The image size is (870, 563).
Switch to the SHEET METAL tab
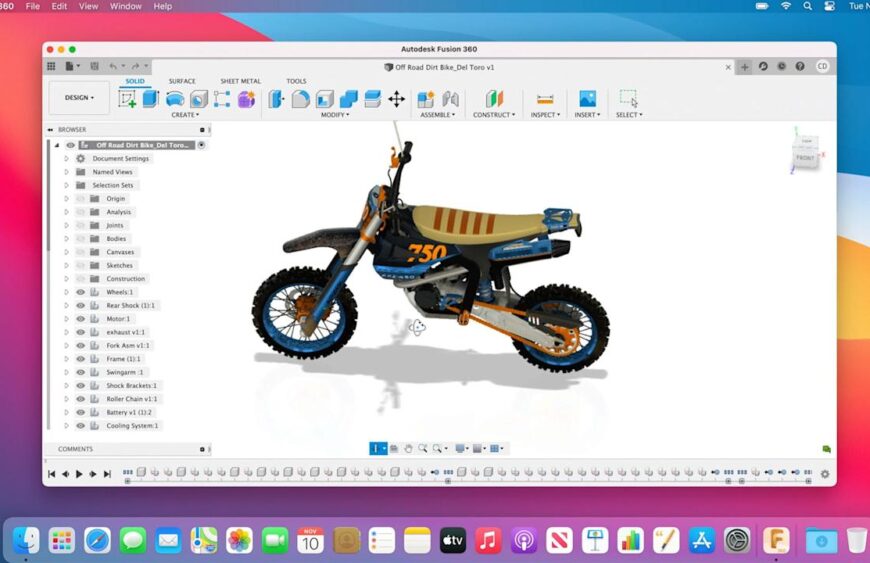point(240,81)
